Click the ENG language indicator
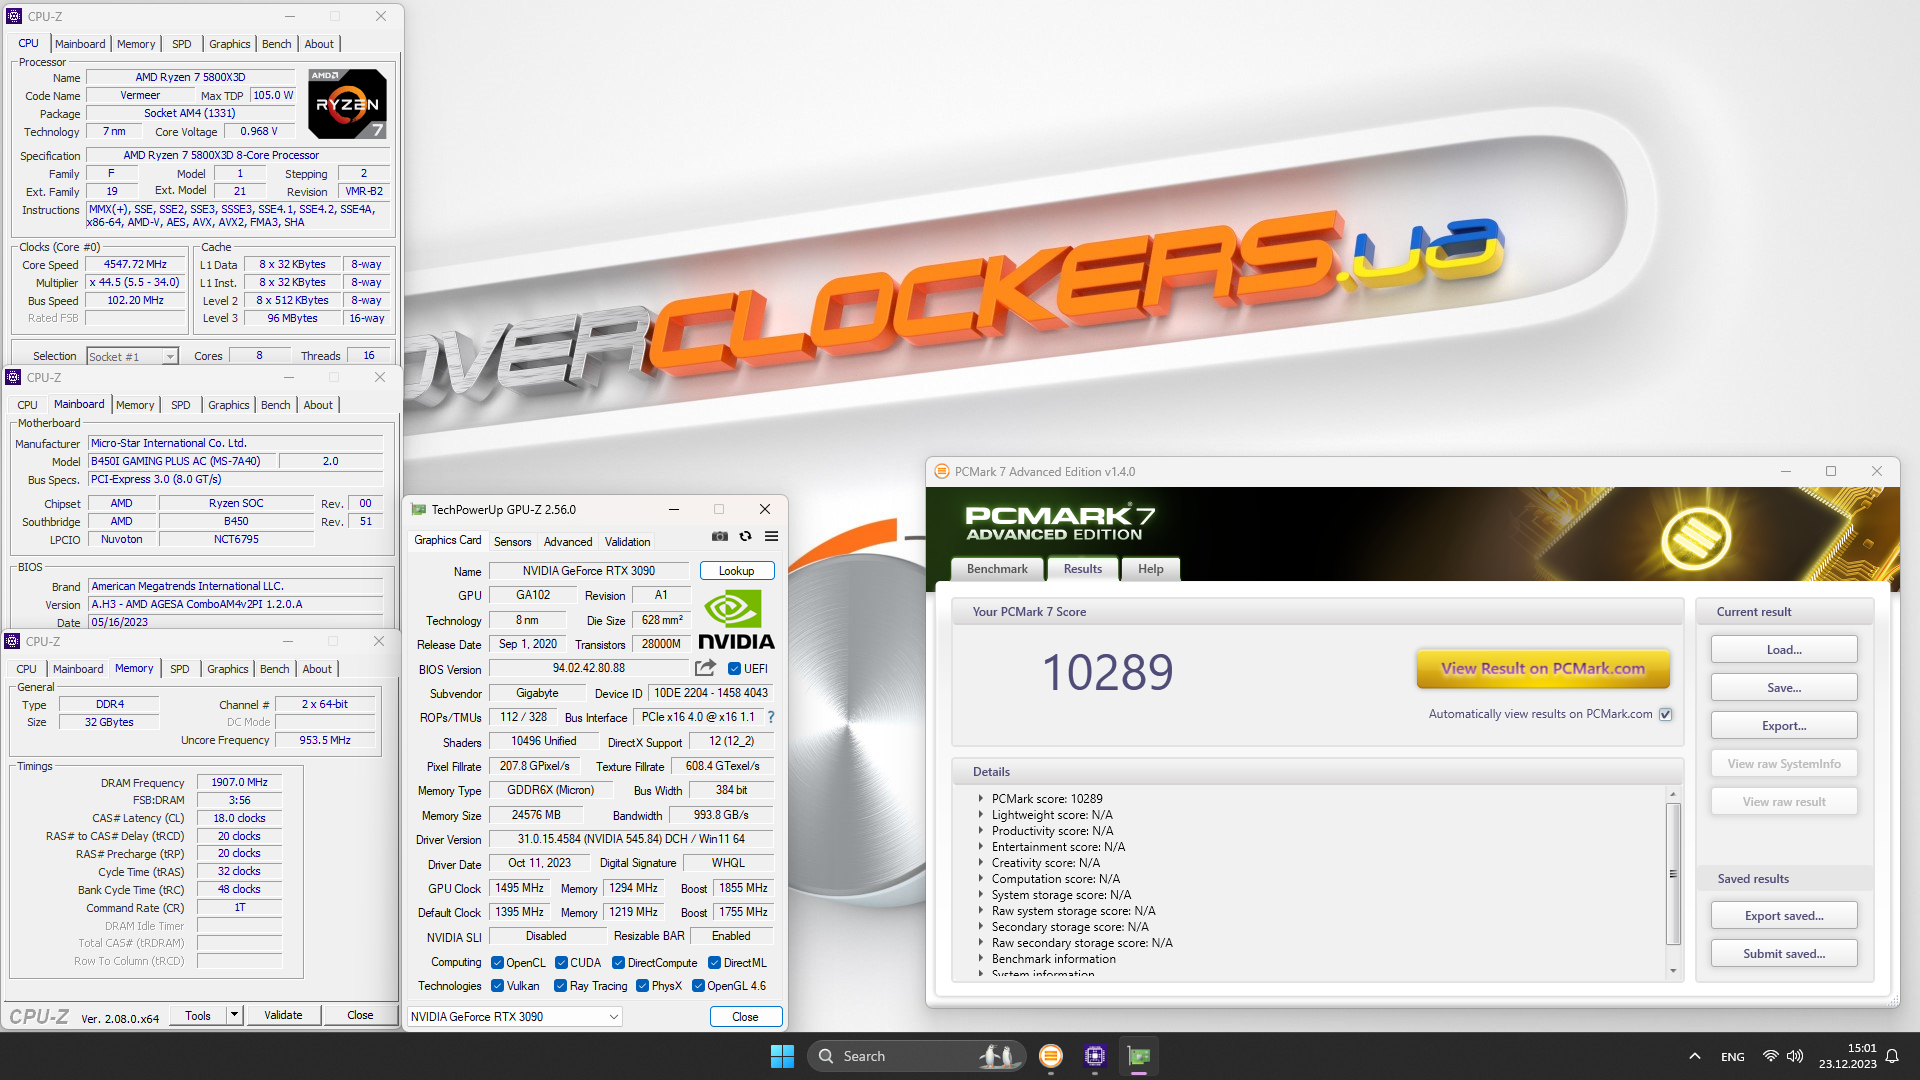Screen dimensions: 1920x1080 [1733, 1057]
